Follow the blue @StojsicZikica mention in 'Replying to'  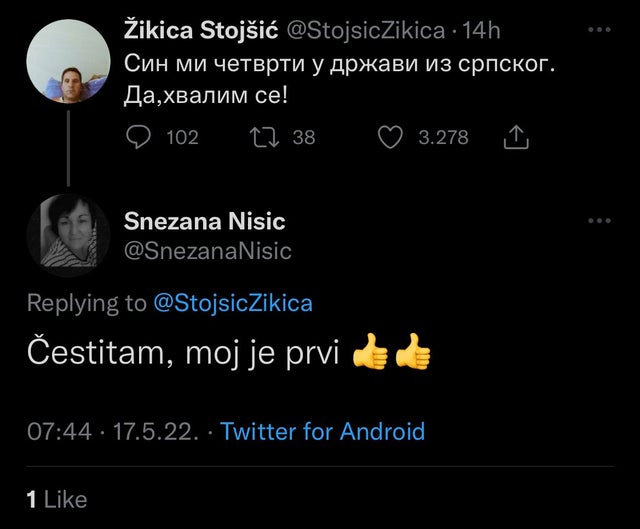(x=233, y=304)
